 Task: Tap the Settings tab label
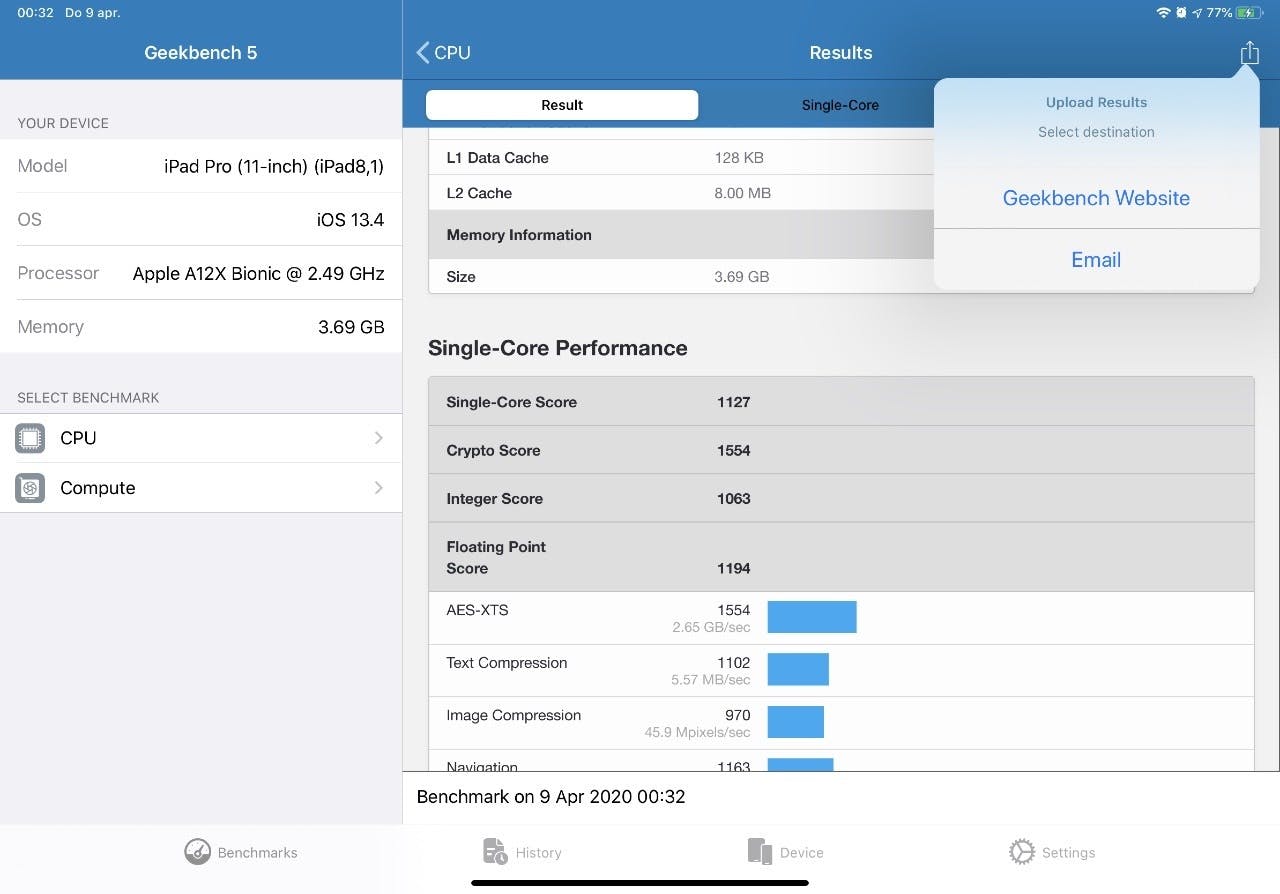[1069, 853]
